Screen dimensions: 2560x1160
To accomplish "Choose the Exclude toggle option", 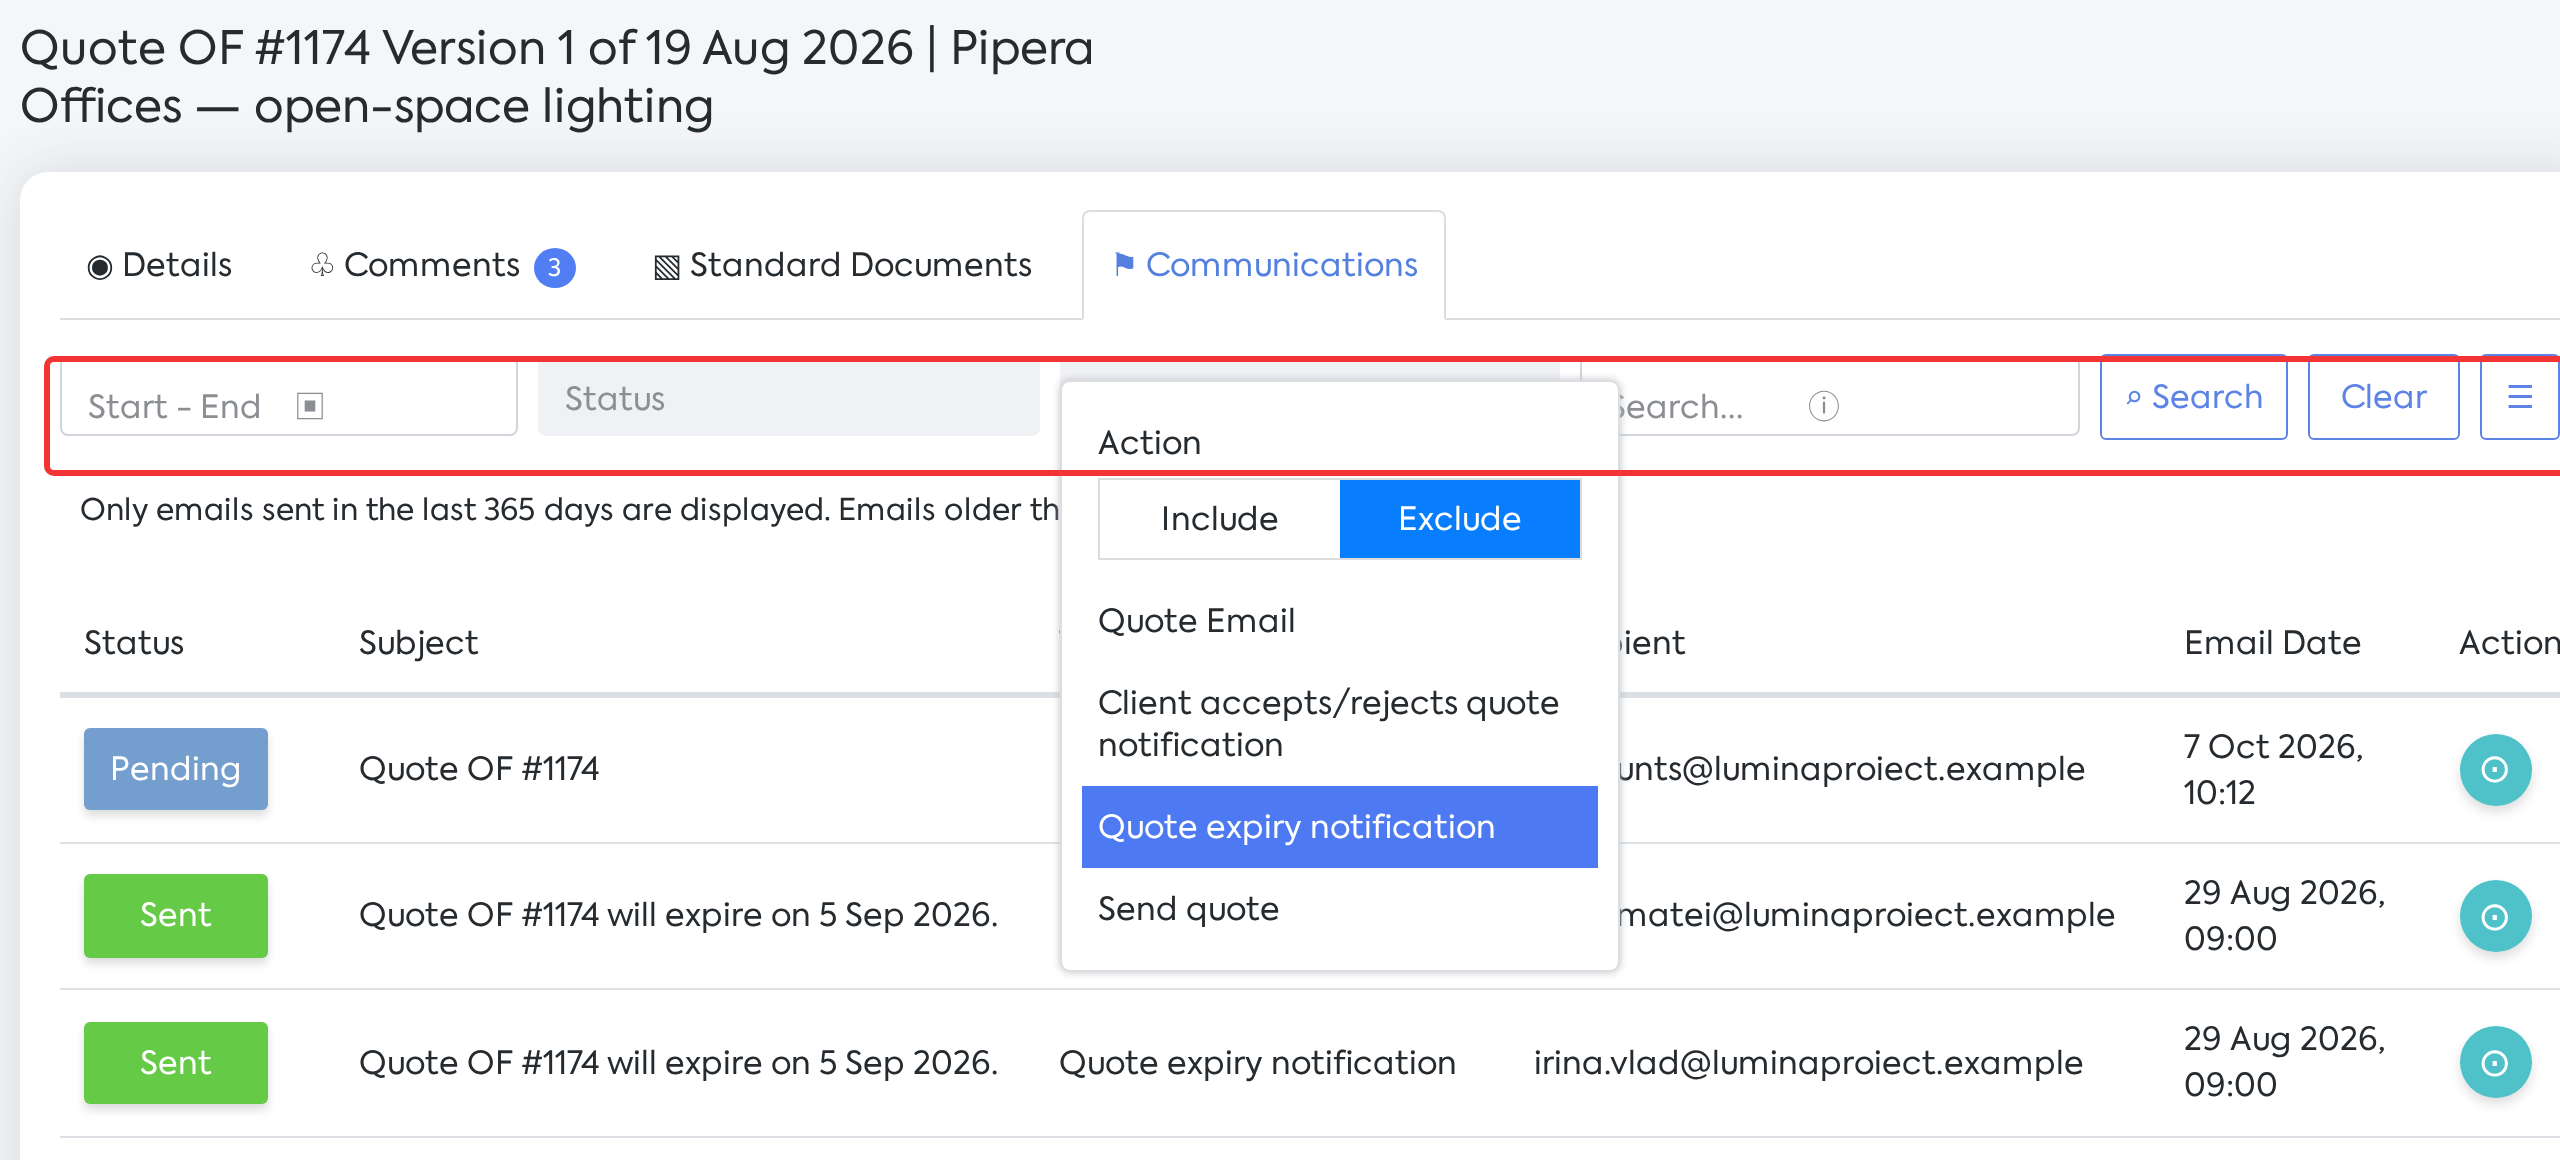I will [x=1459, y=518].
